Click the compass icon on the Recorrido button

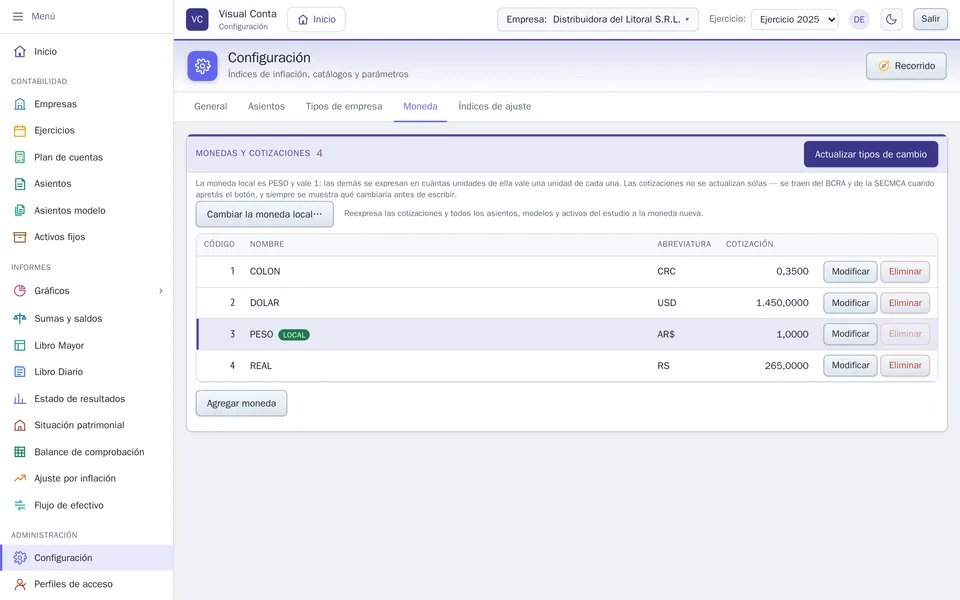(883, 66)
